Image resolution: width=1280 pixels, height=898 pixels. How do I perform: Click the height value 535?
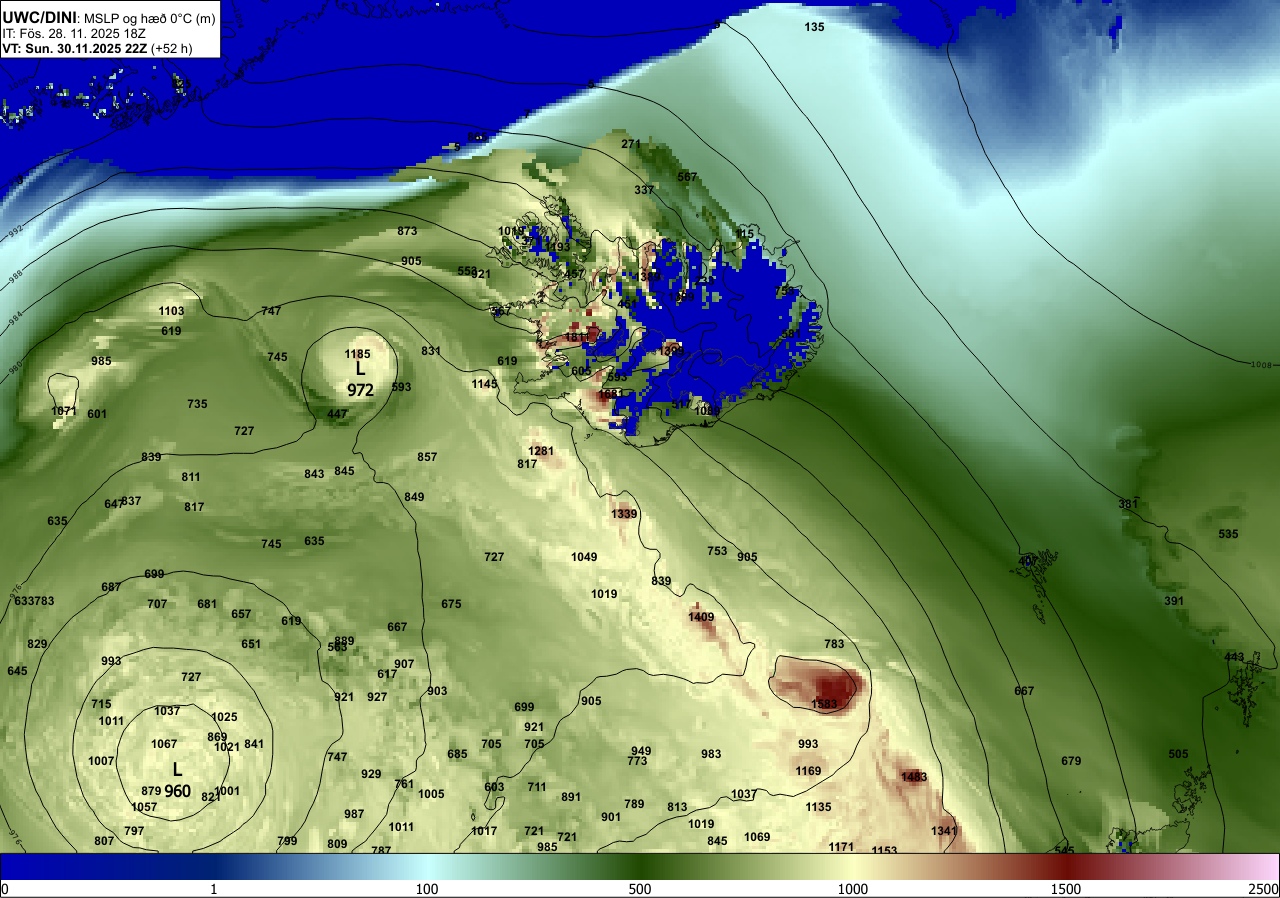pyautogui.click(x=1228, y=534)
